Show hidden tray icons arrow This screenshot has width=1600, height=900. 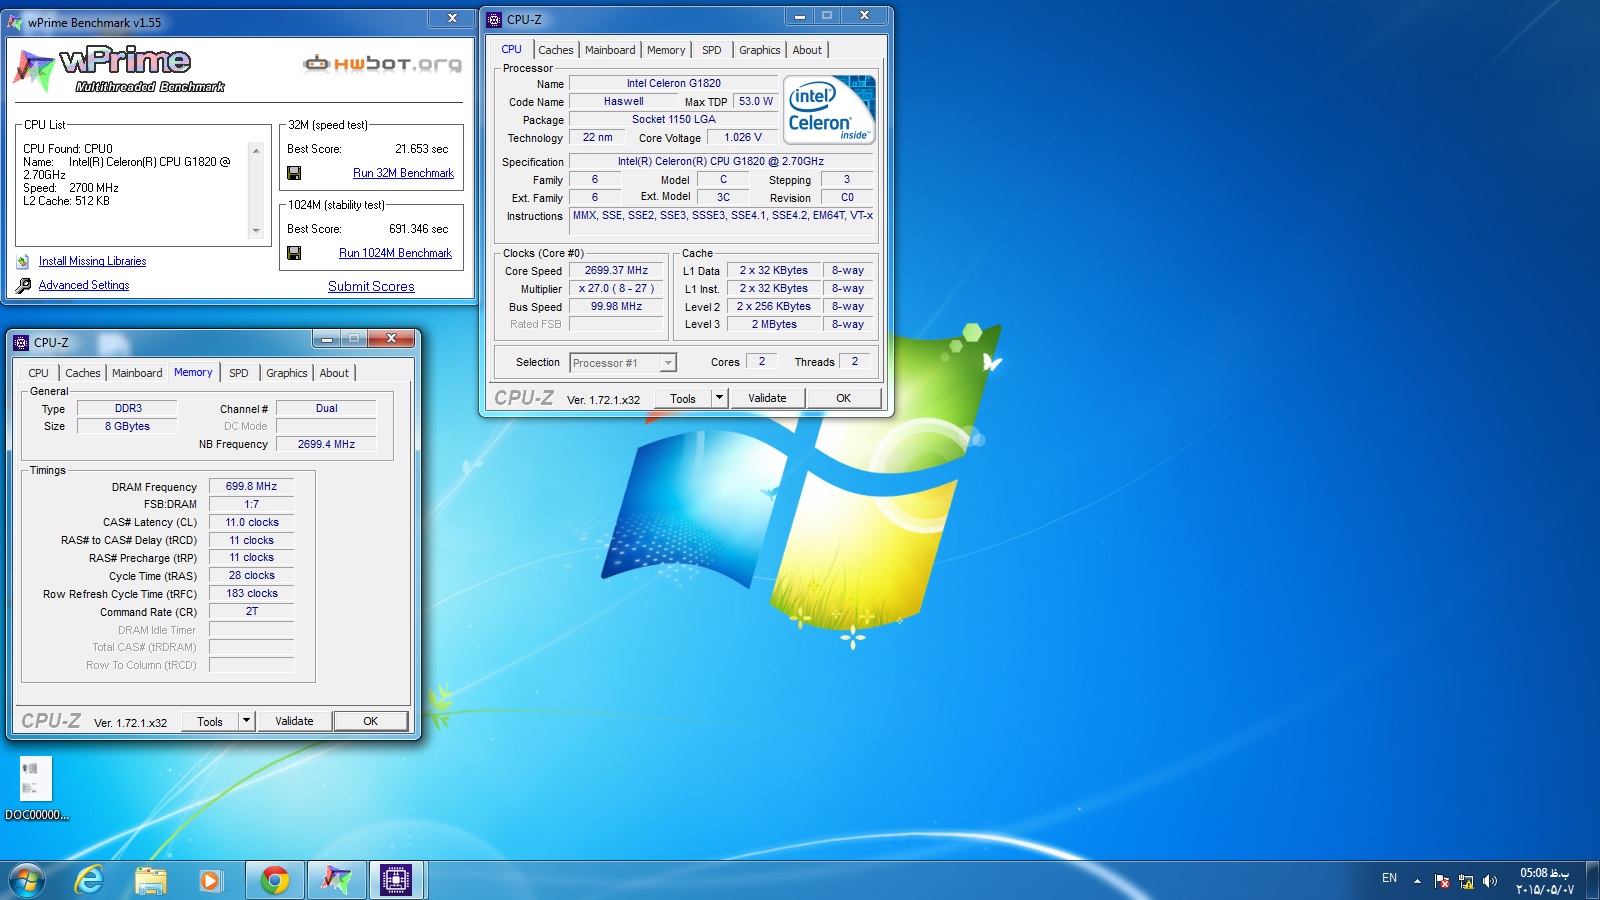[1417, 881]
